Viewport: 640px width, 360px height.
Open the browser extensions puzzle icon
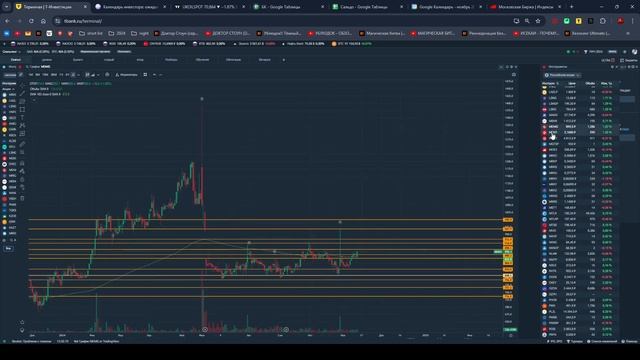(603, 21)
